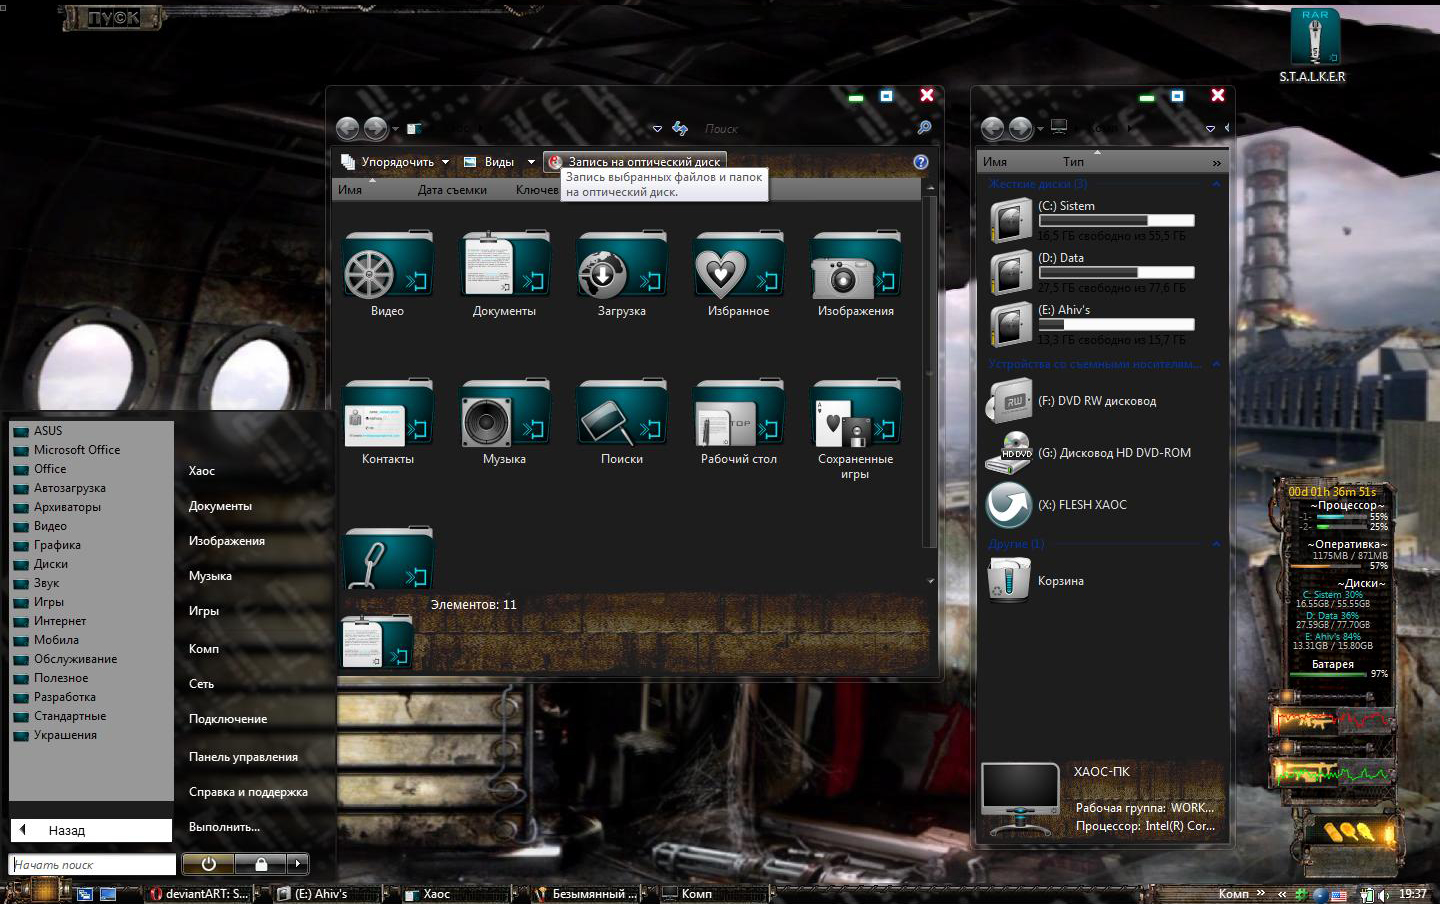
Task: Open the (X:) FLESH XAOC drive icon
Action: 1009,505
